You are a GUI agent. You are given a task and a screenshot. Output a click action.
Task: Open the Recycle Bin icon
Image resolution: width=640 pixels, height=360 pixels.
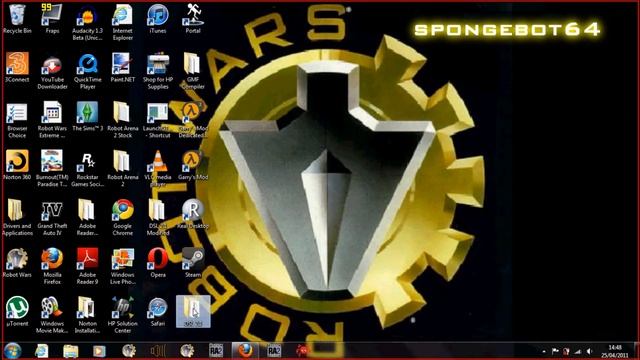tap(17, 18)
